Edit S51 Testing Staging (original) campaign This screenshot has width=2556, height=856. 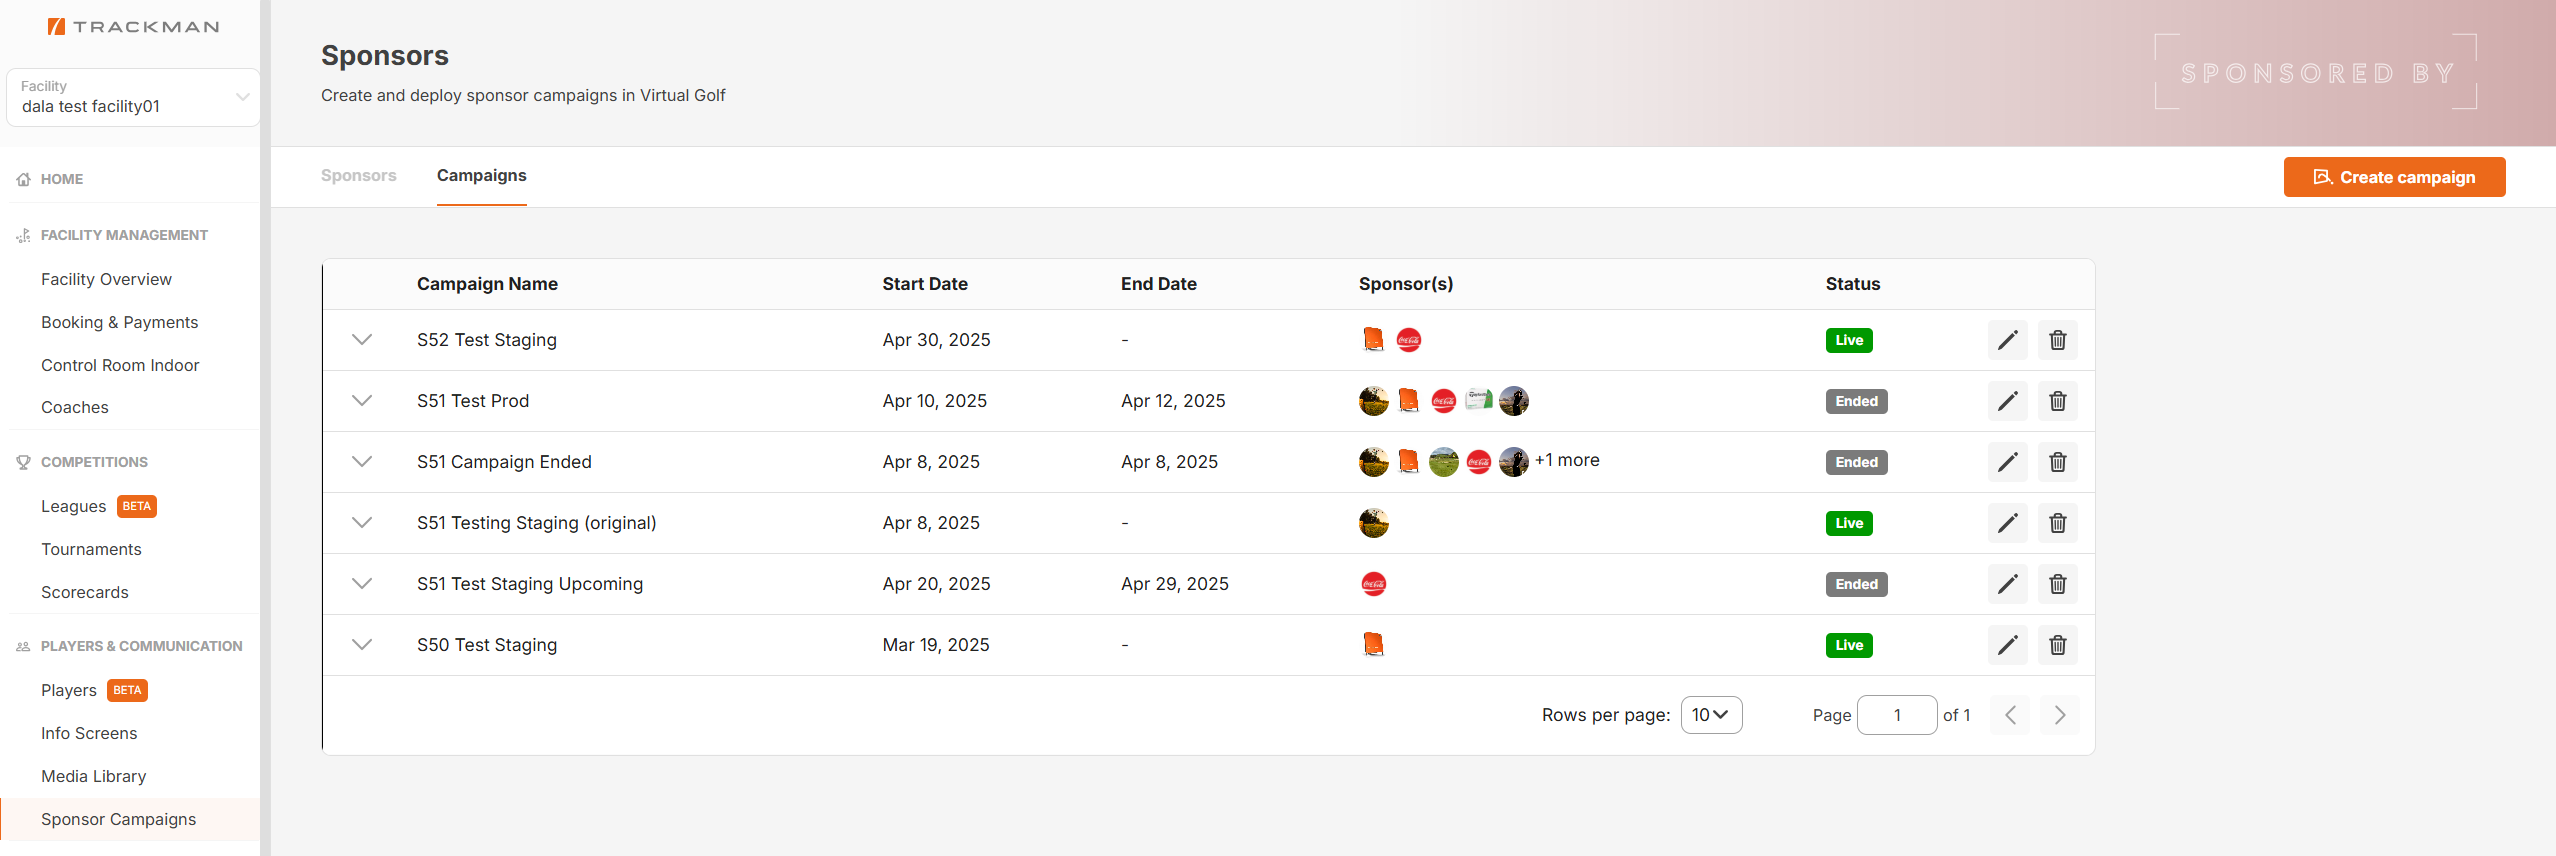coord(2007,523)
